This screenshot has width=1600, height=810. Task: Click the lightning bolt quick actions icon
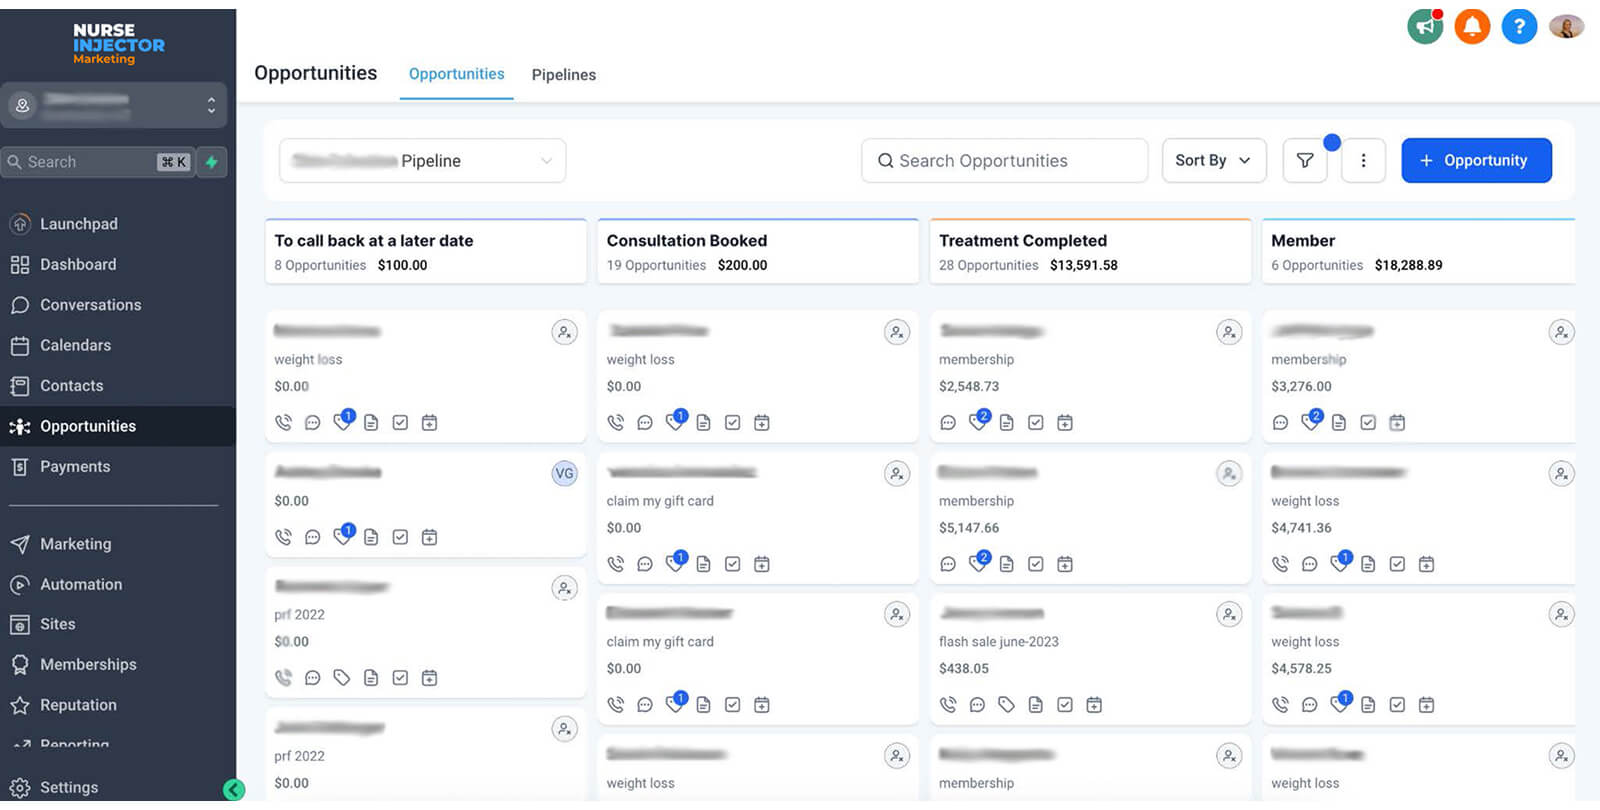coord(212,162)
